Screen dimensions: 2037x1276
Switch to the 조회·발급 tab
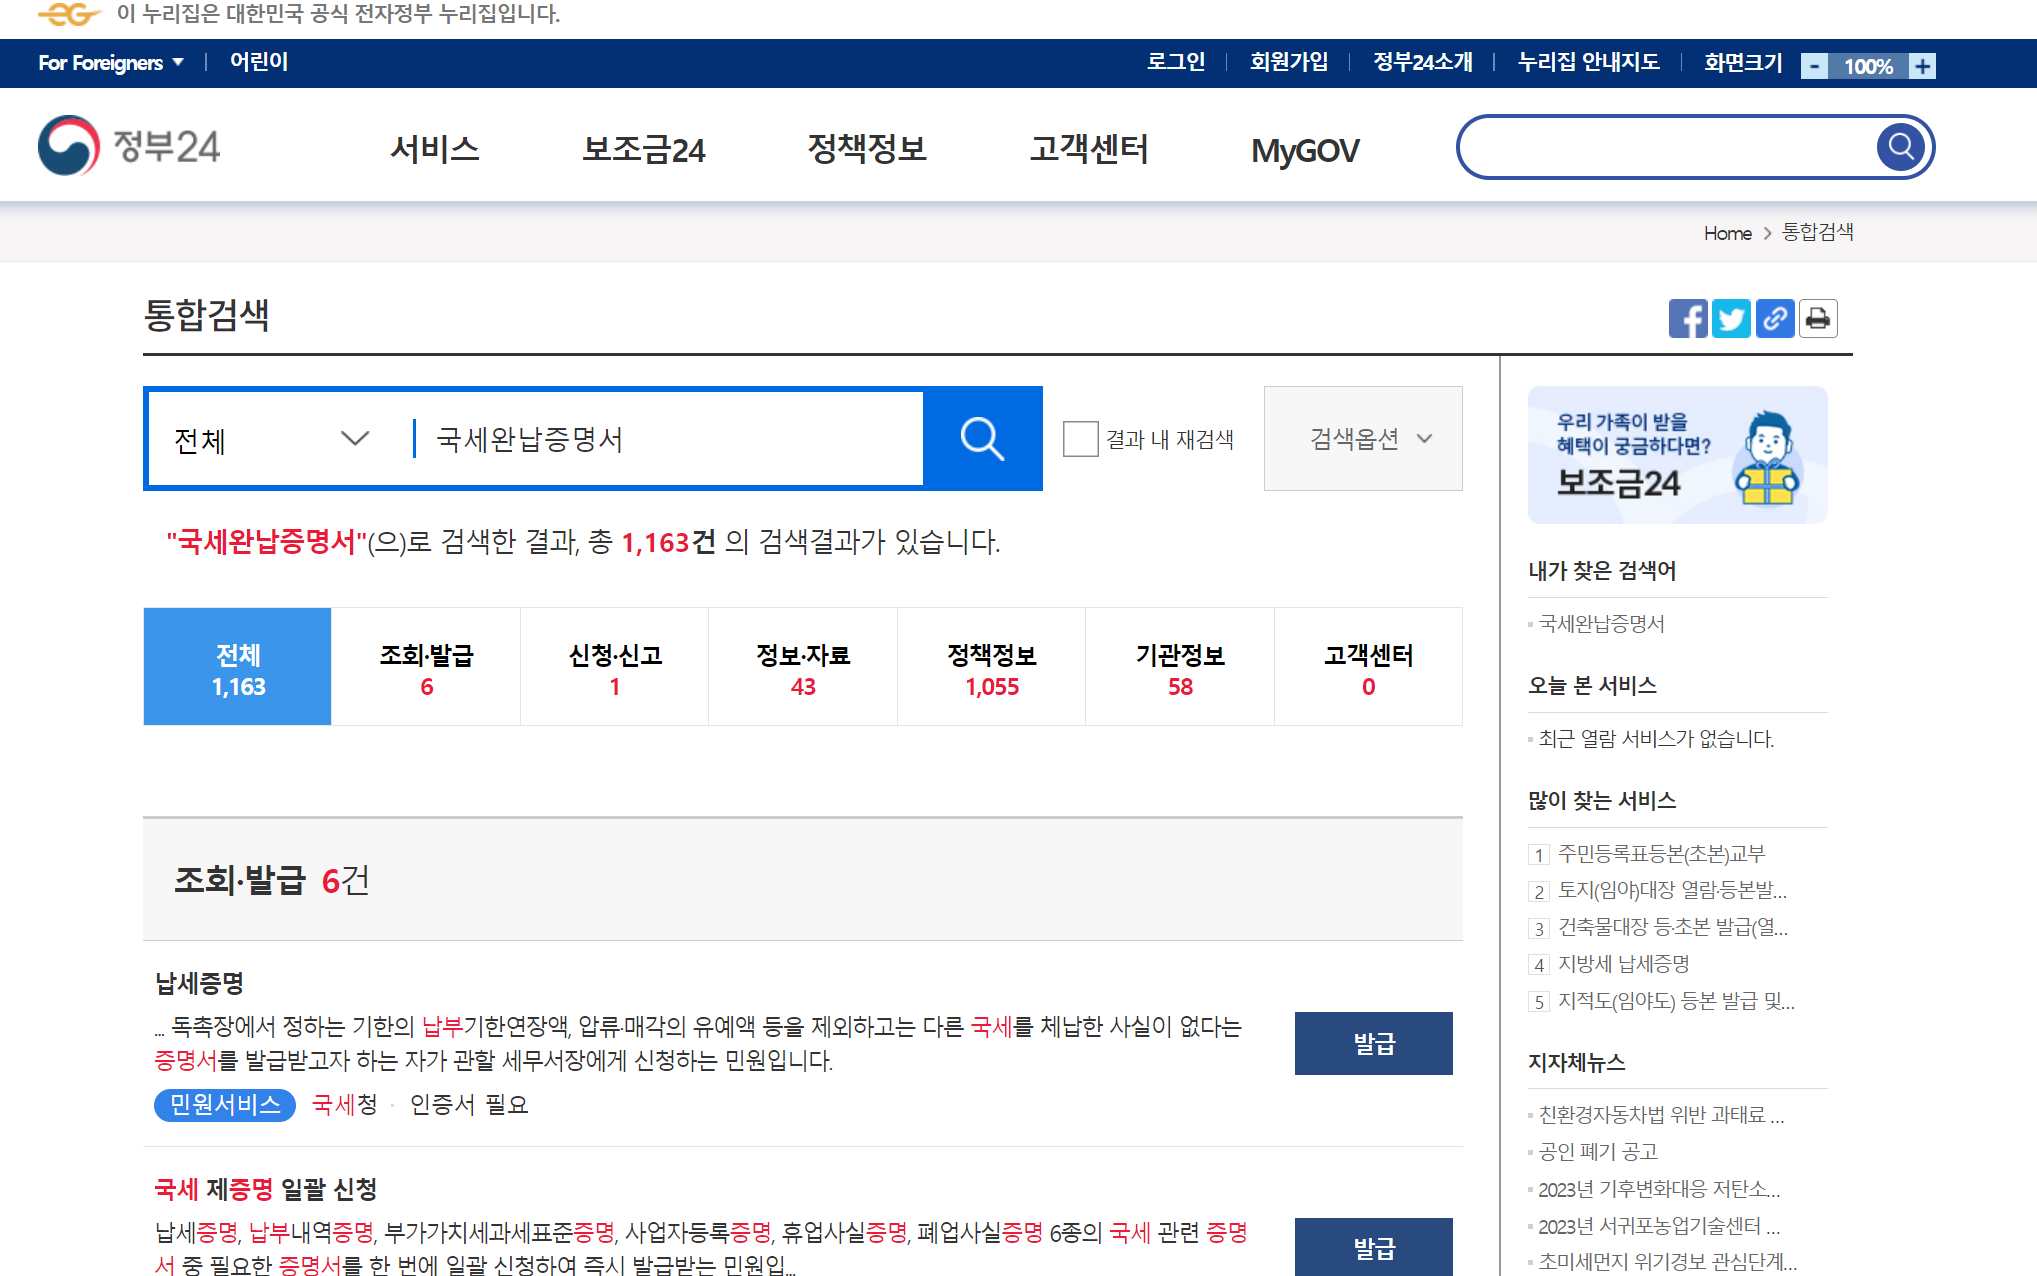click(x=426, y=667)
